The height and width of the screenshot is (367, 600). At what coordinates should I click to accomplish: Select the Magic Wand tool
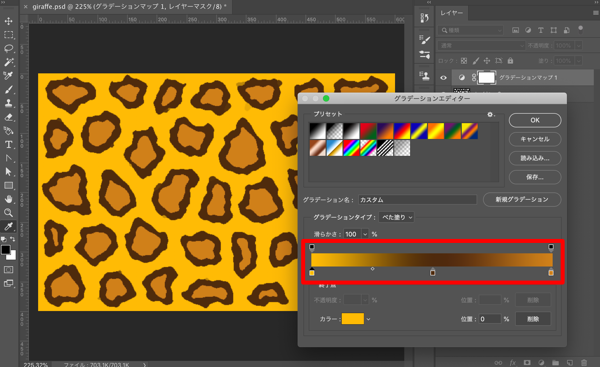[x=8, y=62]
